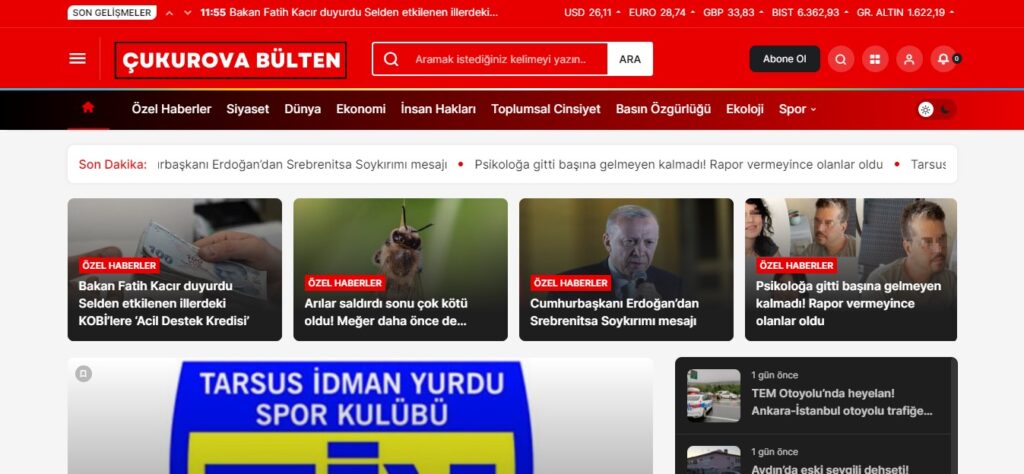Click ÖZEL HABERLER tag on bee article
The height and width of the screenshot is (474, 1024).
point(345,283)
